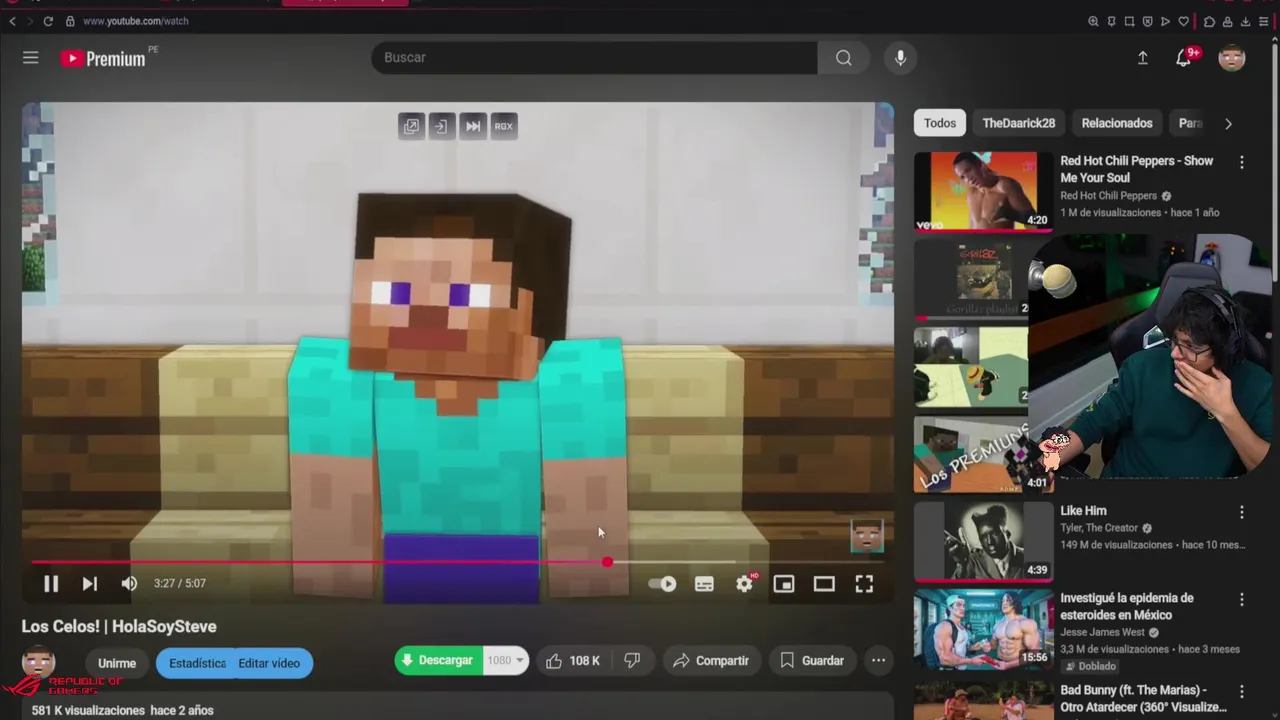Open options for Jesse James West video
This screenshot has height=720, width=1280.
coord(1242,599)
